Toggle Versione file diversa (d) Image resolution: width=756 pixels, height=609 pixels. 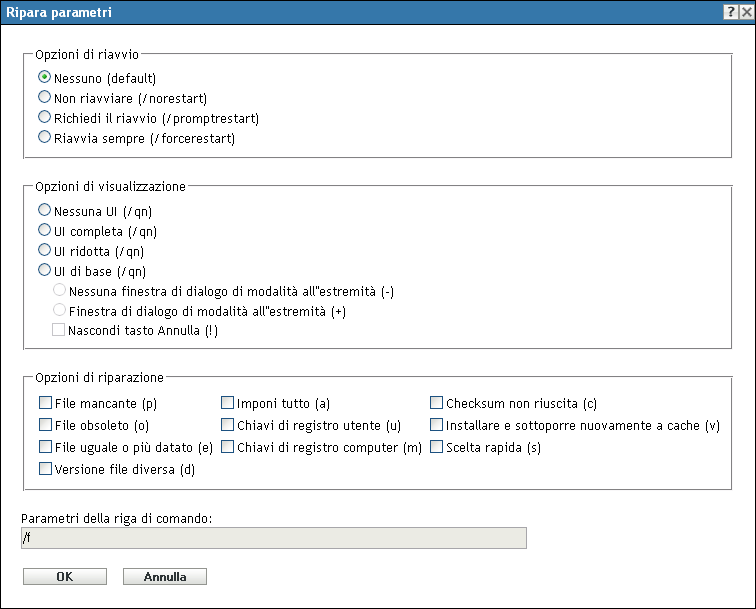point(45,469)
